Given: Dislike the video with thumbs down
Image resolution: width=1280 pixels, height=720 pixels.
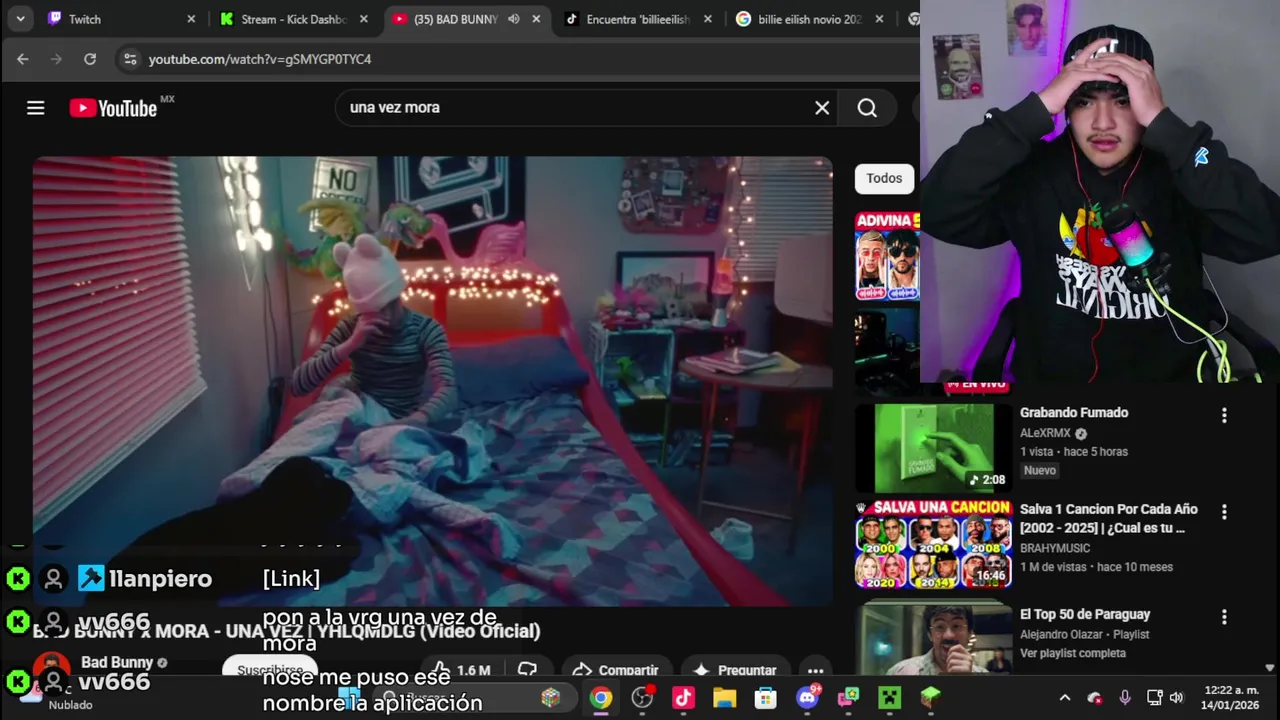Looking at the screenshot, I should pyautogui.click(x=527, y=671).
